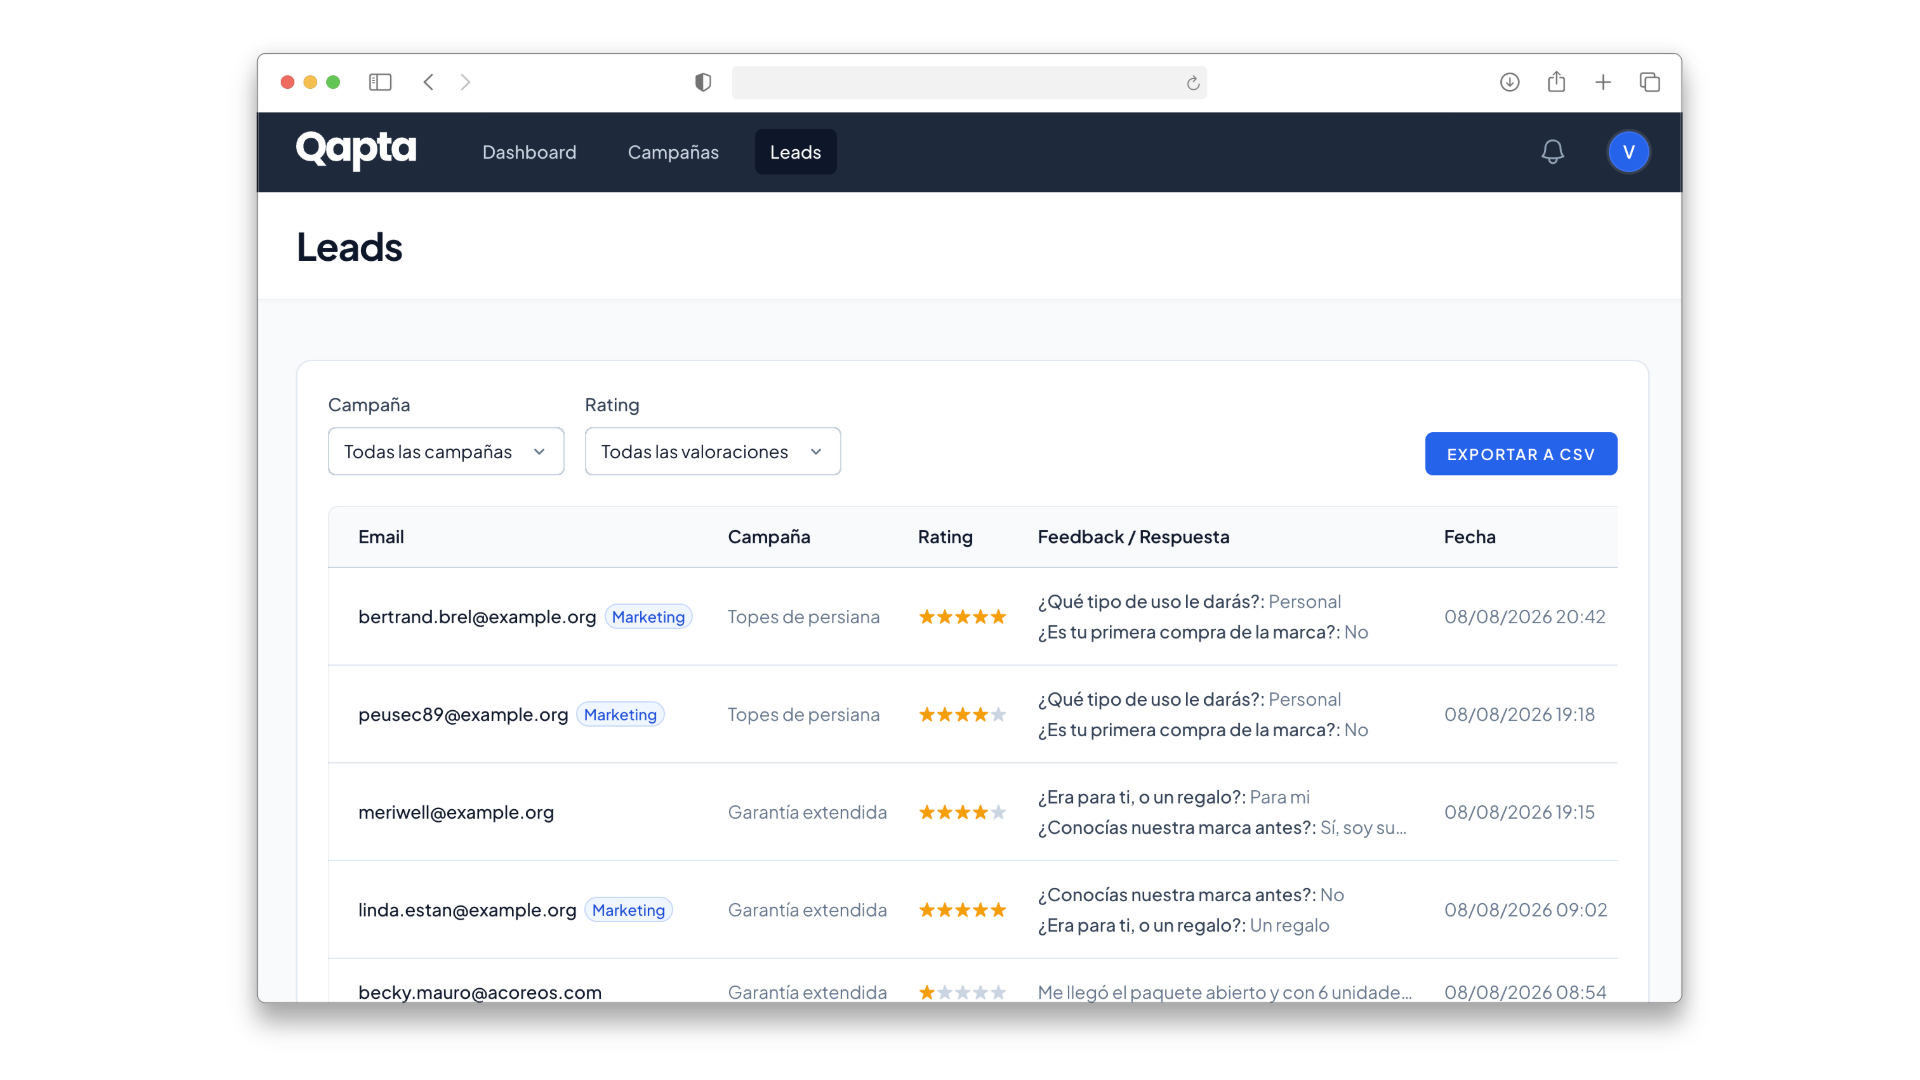
Task: Click Marketing badge next to linda.estan
Action: click(628, 910)
